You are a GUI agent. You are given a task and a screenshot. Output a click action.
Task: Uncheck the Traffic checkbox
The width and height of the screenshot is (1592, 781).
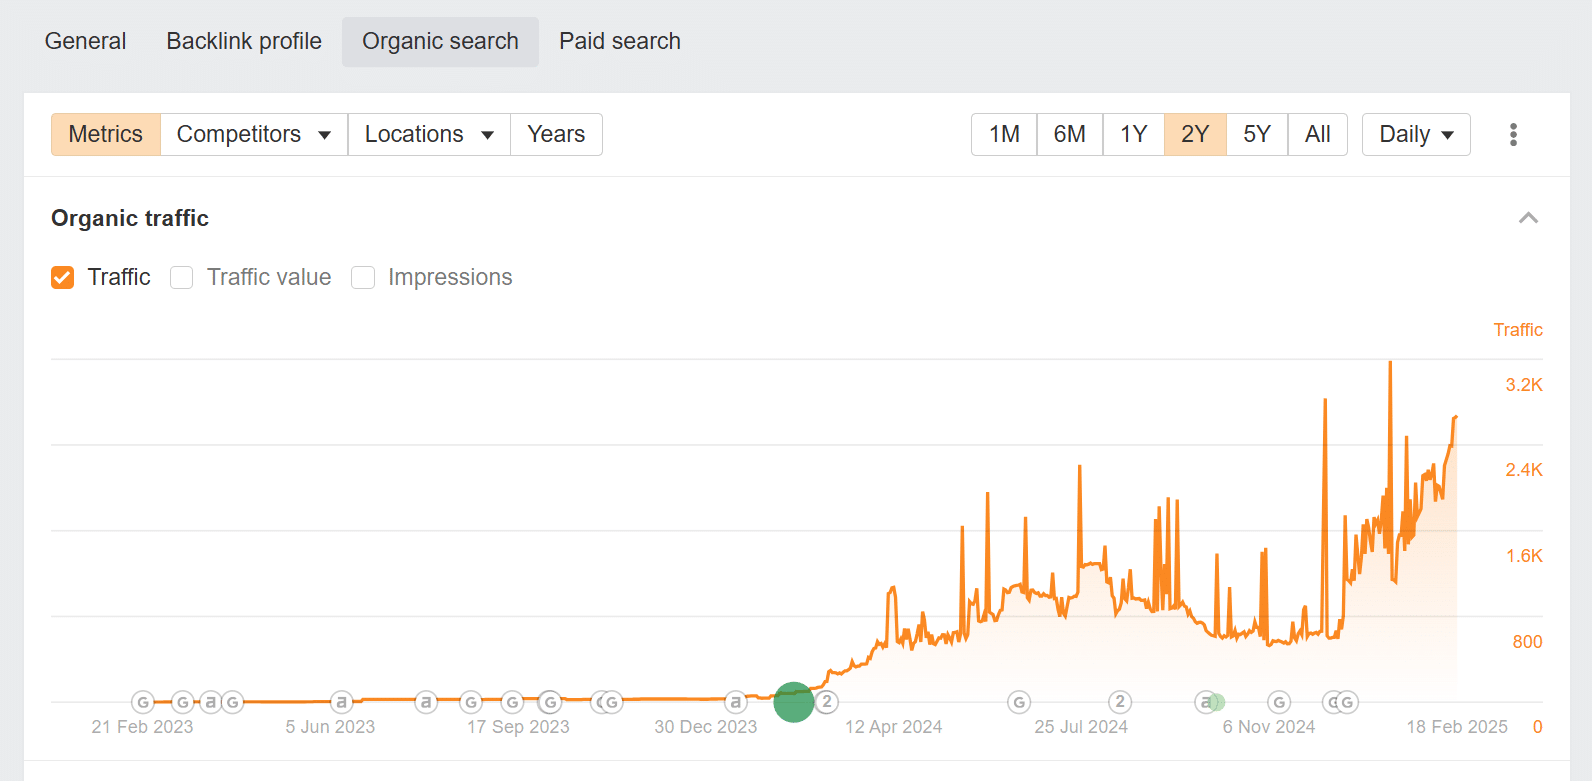tap(63, 278)
